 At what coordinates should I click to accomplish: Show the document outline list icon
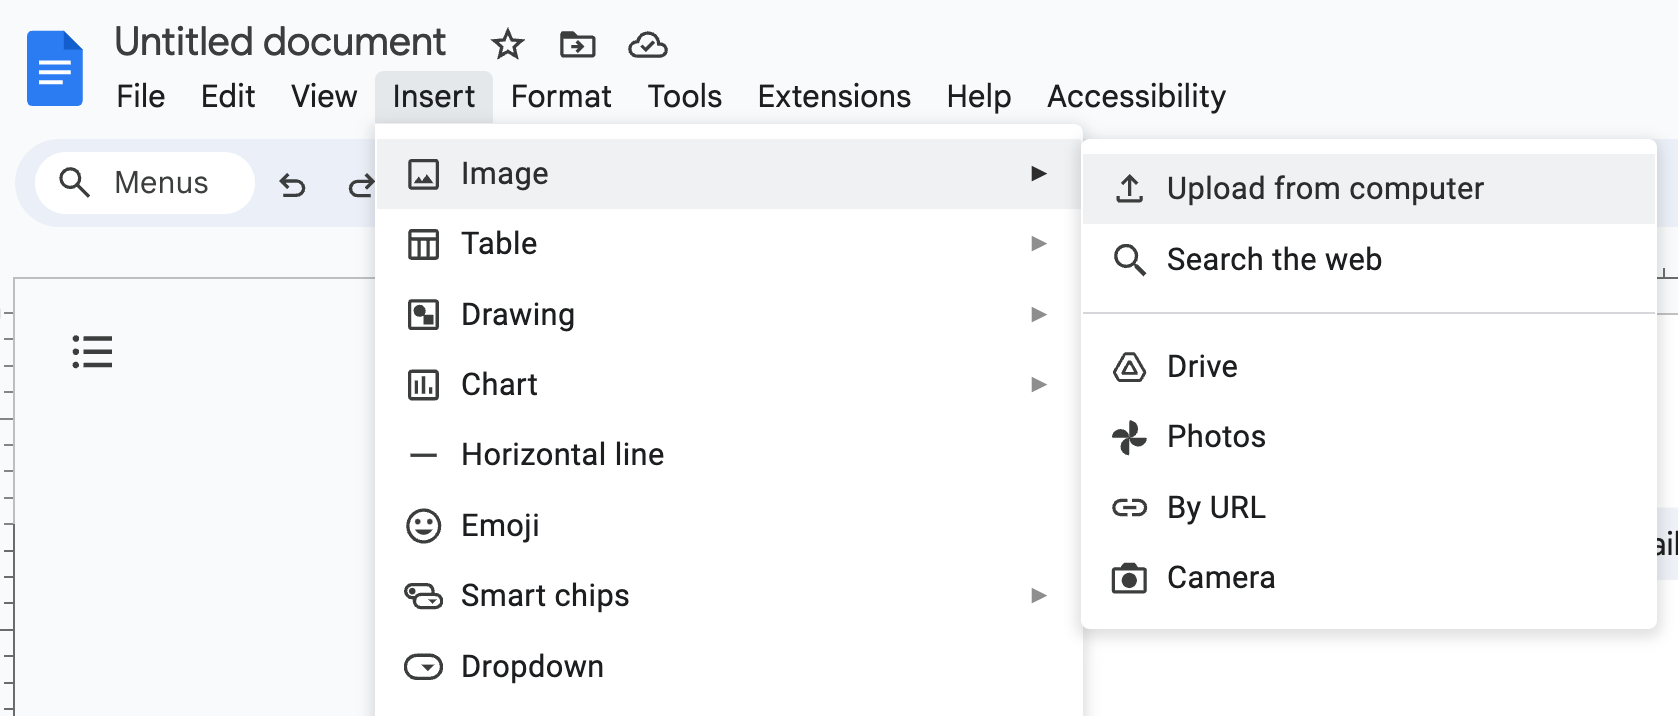(x=92, y=352)
